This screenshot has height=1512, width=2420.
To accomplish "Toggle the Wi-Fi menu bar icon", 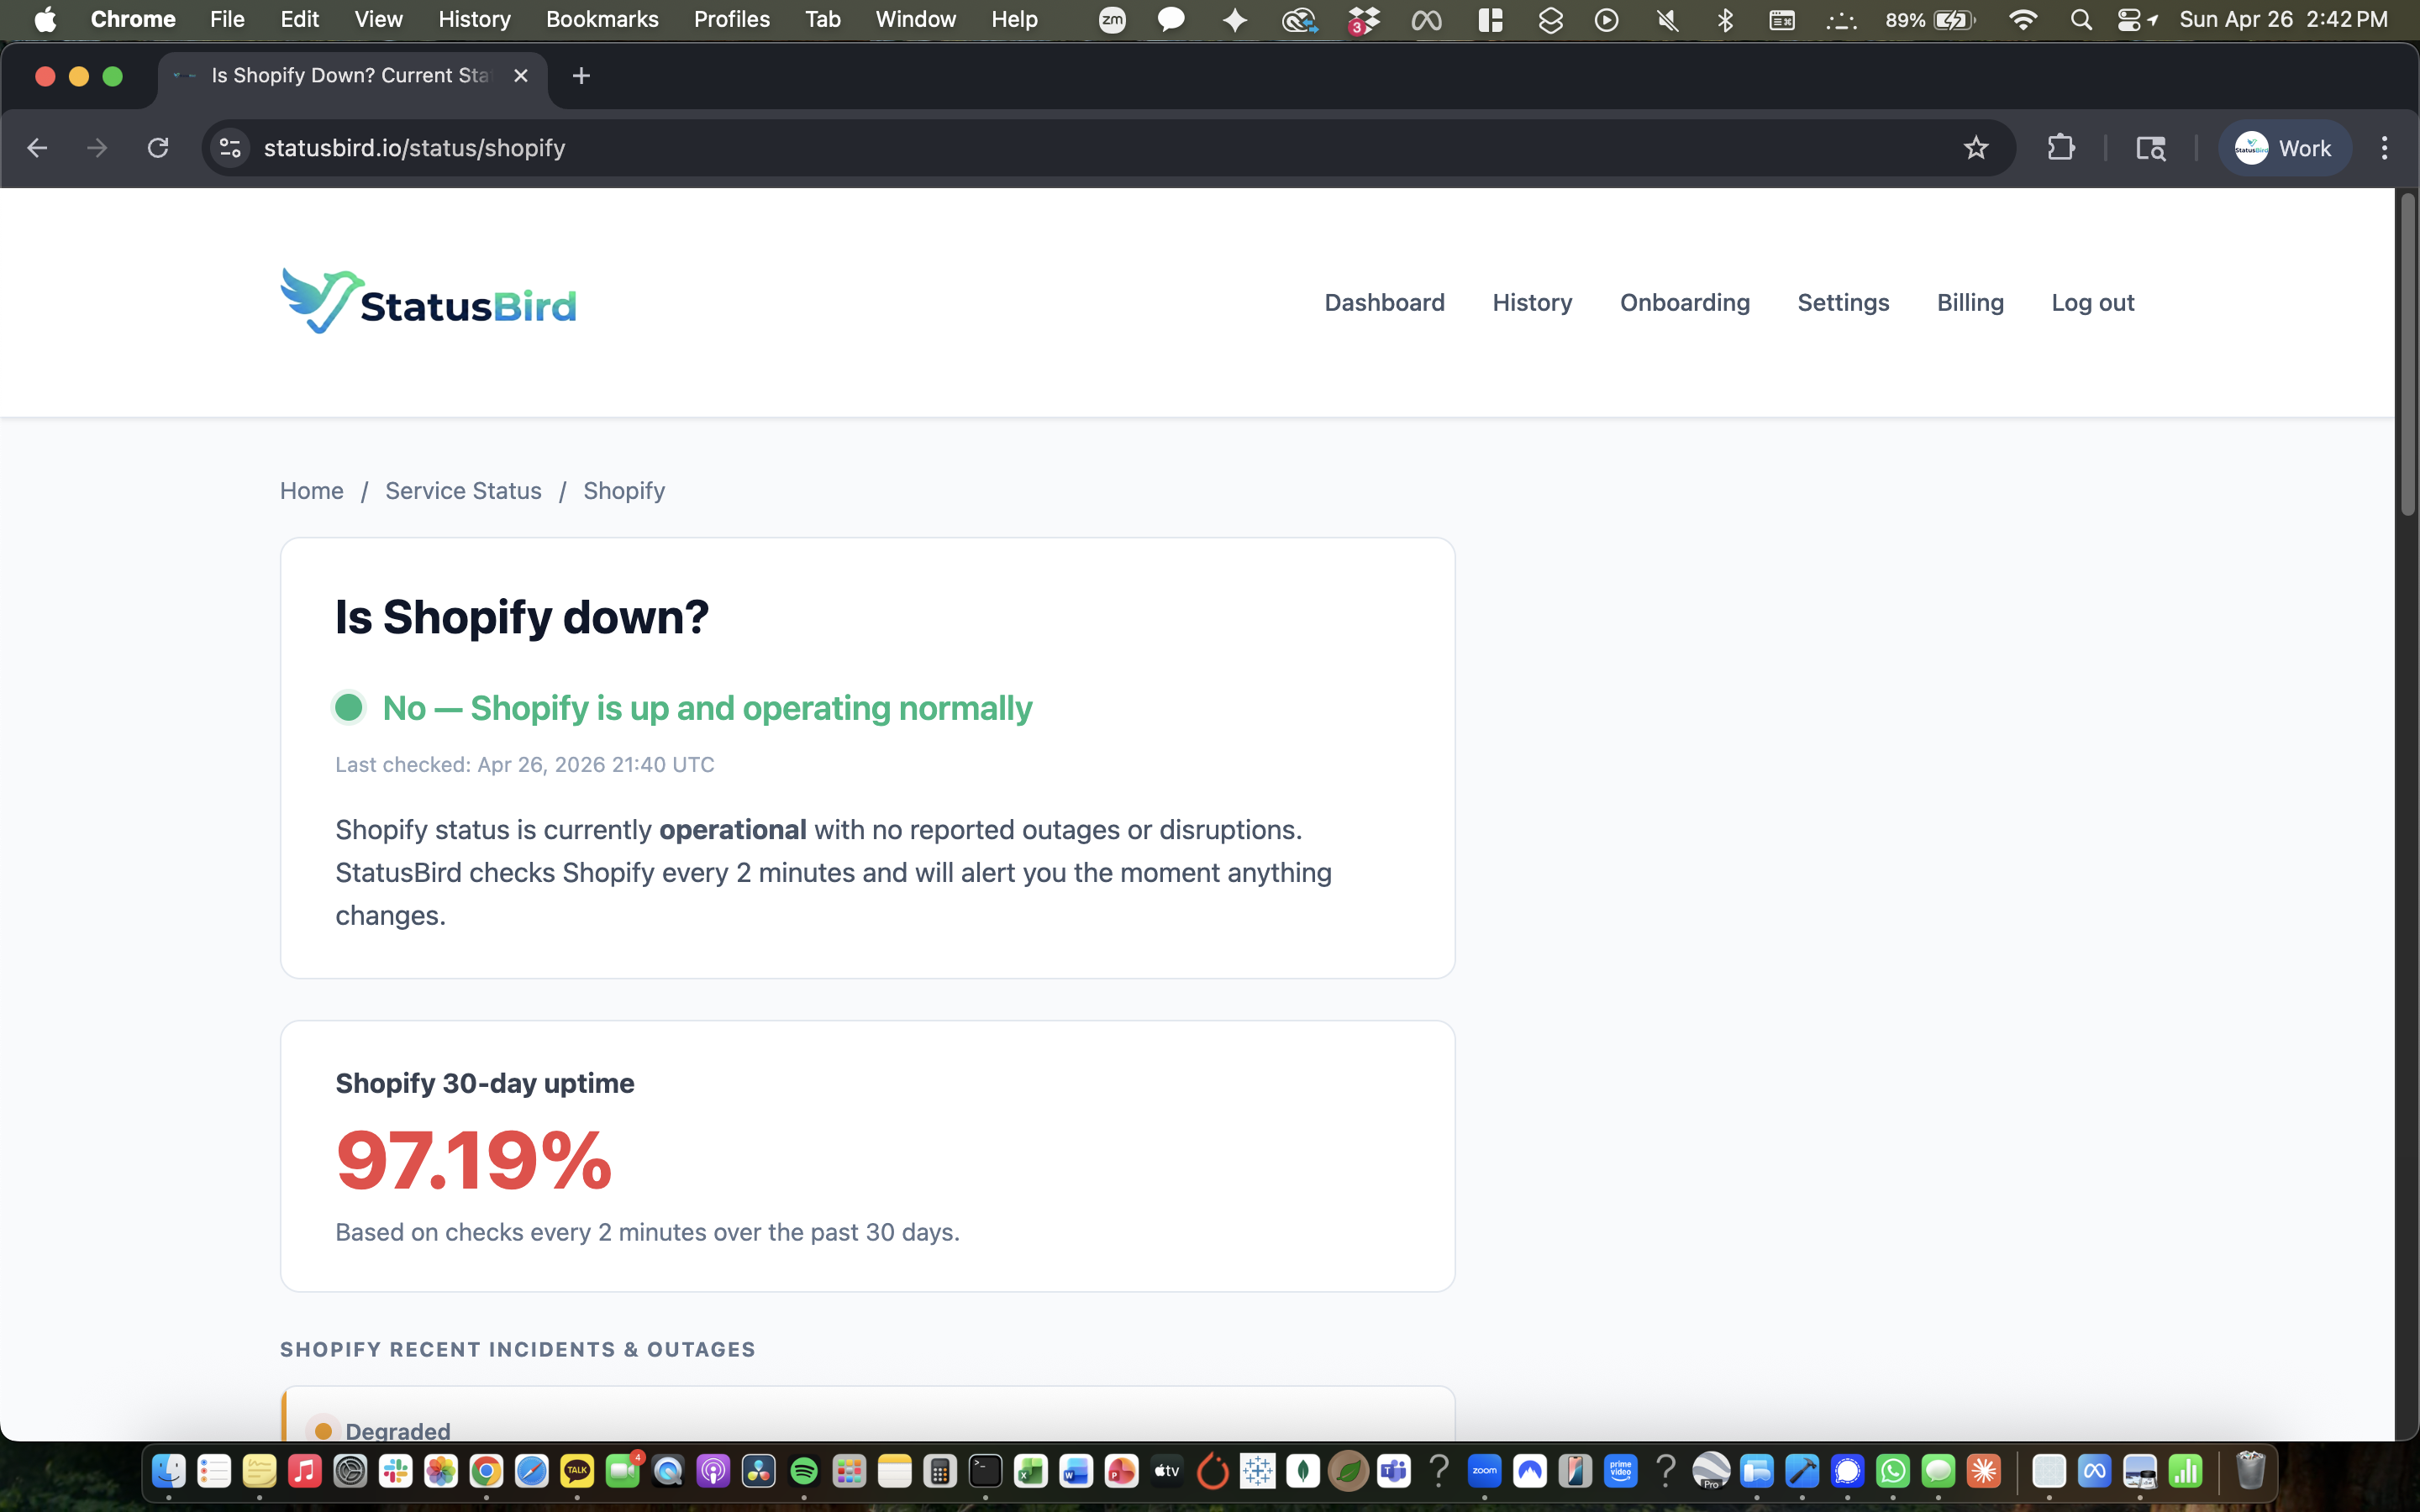I will point(2023,20).
